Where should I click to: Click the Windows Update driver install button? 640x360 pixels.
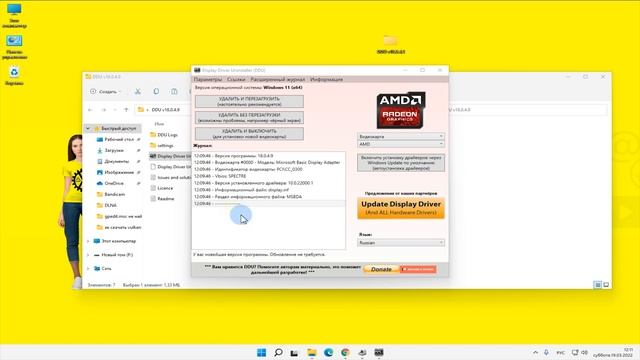coord(401,163)
